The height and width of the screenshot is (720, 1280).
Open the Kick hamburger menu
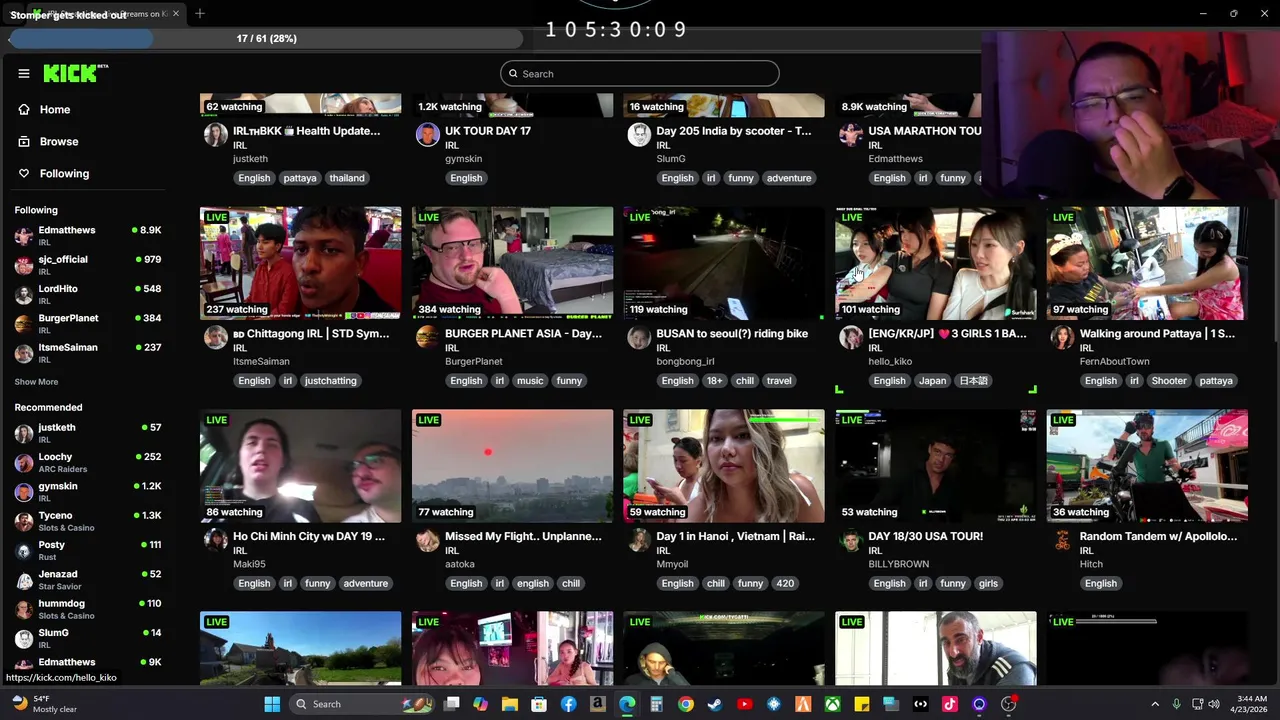24,73
